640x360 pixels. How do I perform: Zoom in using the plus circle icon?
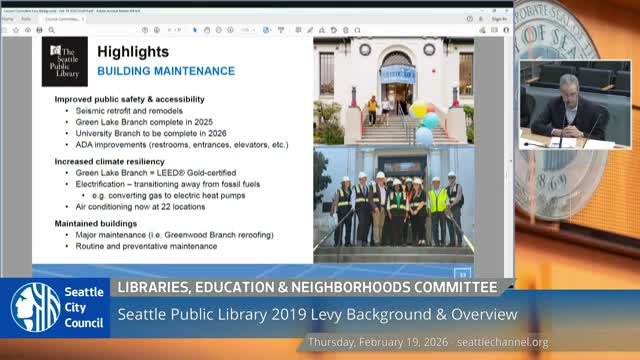click(231, 30)
